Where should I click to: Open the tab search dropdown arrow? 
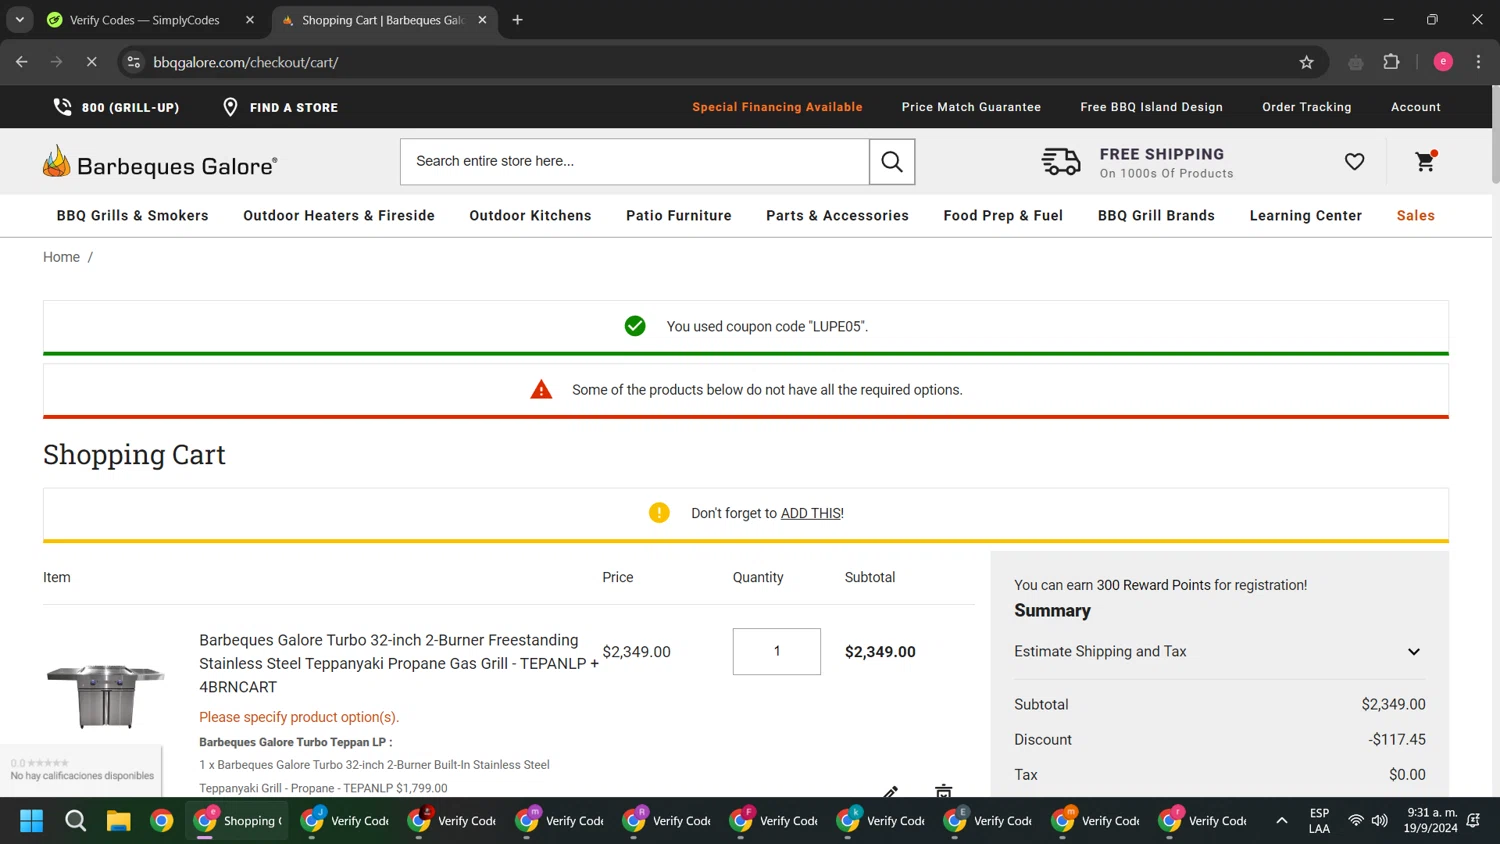[19, 20]
